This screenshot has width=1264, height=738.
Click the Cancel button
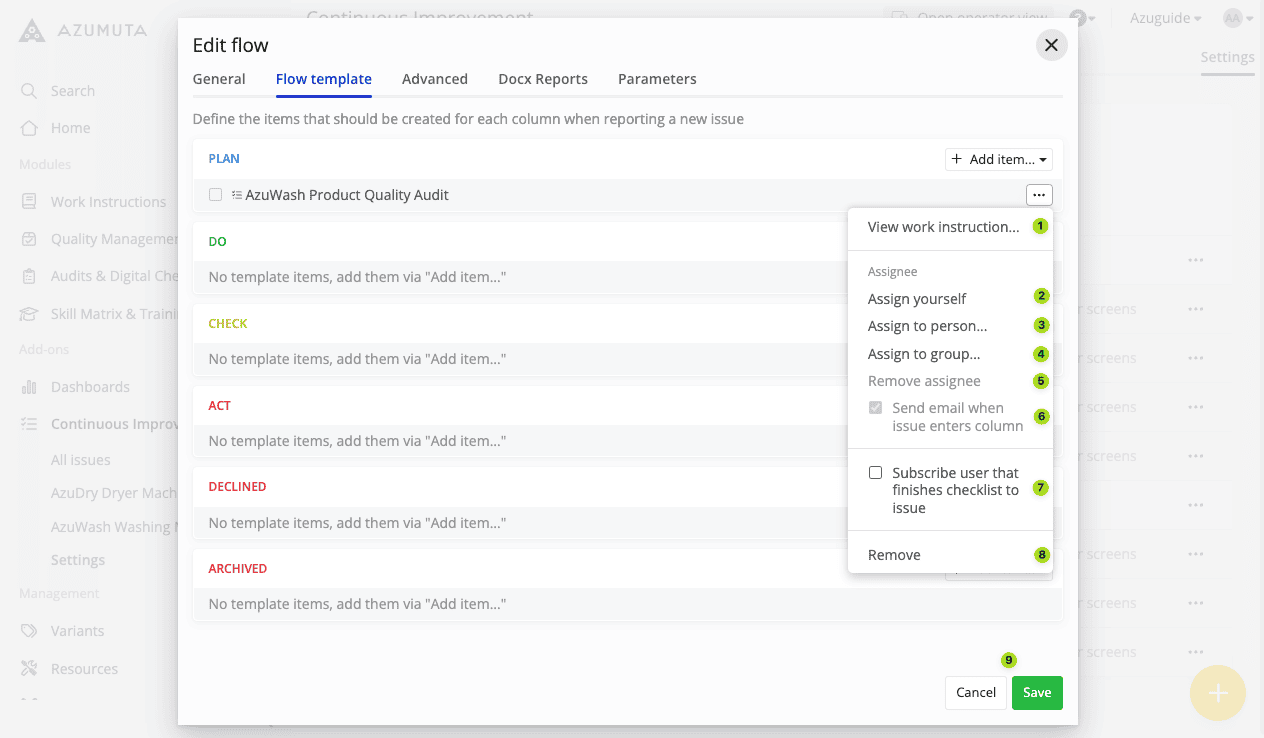[x=975, y=693]
